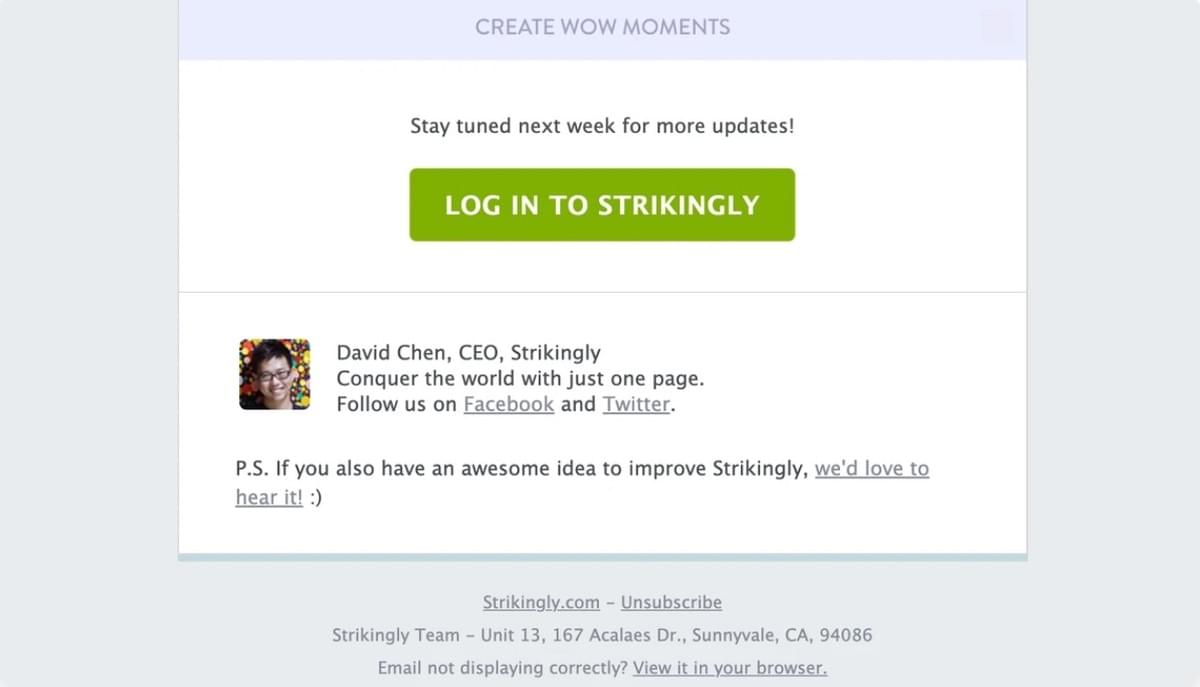This screenshot has width=1200, height=687.
Task: Select the CREATE WOW MOMENTS header
Action: coord(601,27)
